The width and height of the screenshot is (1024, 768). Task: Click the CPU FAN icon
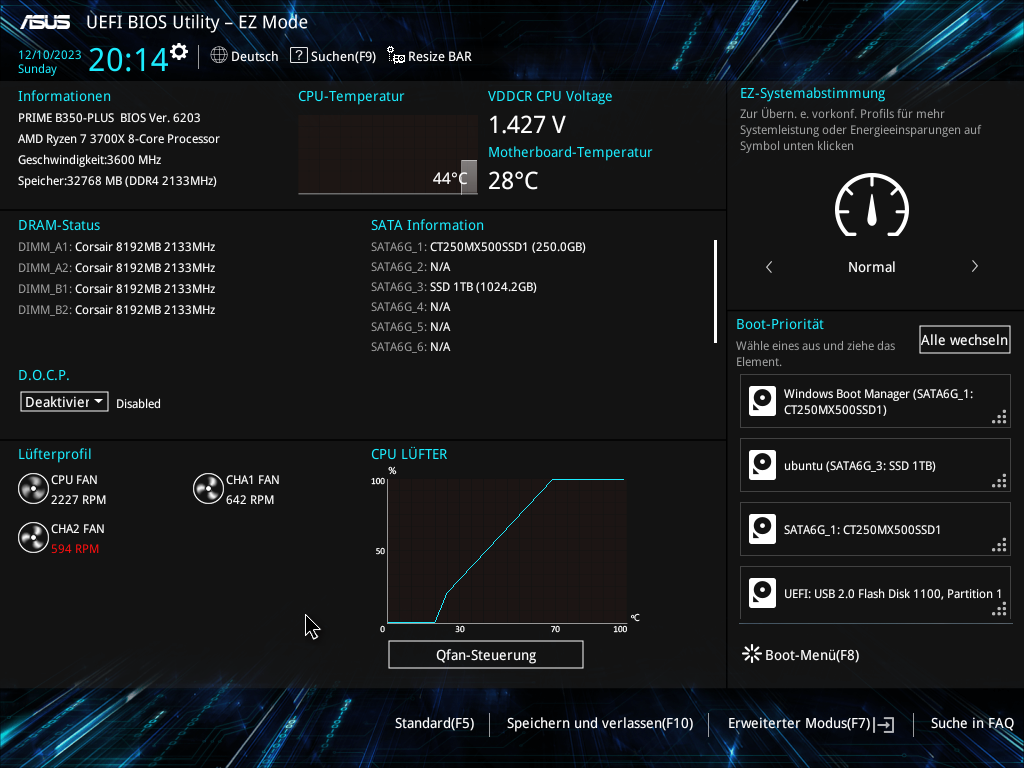(x=33, y=488)
